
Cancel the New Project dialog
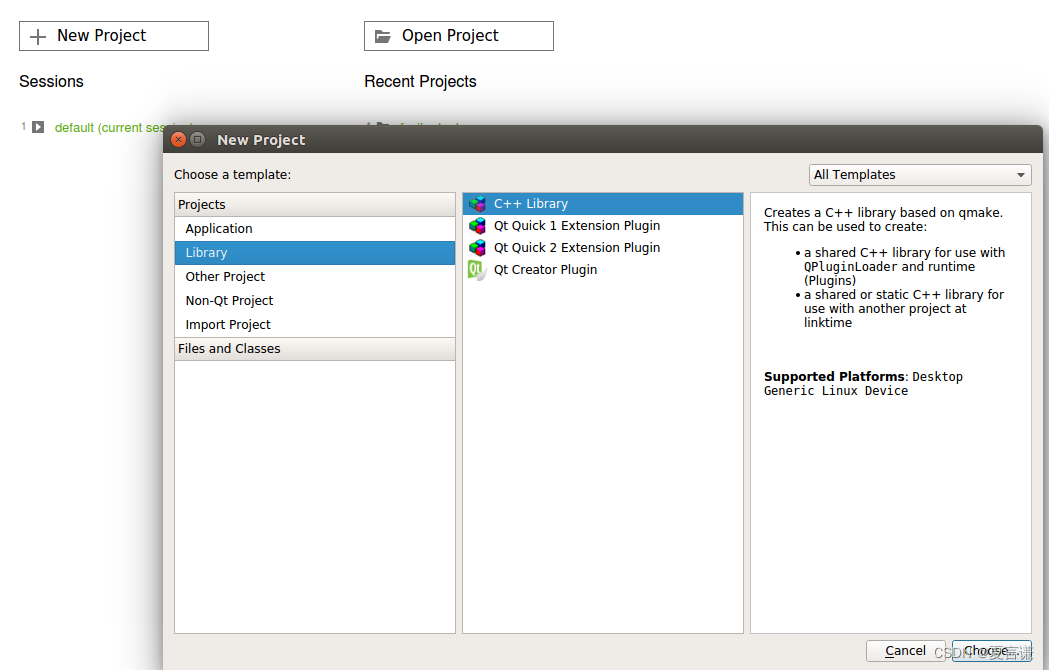[905, 651]
